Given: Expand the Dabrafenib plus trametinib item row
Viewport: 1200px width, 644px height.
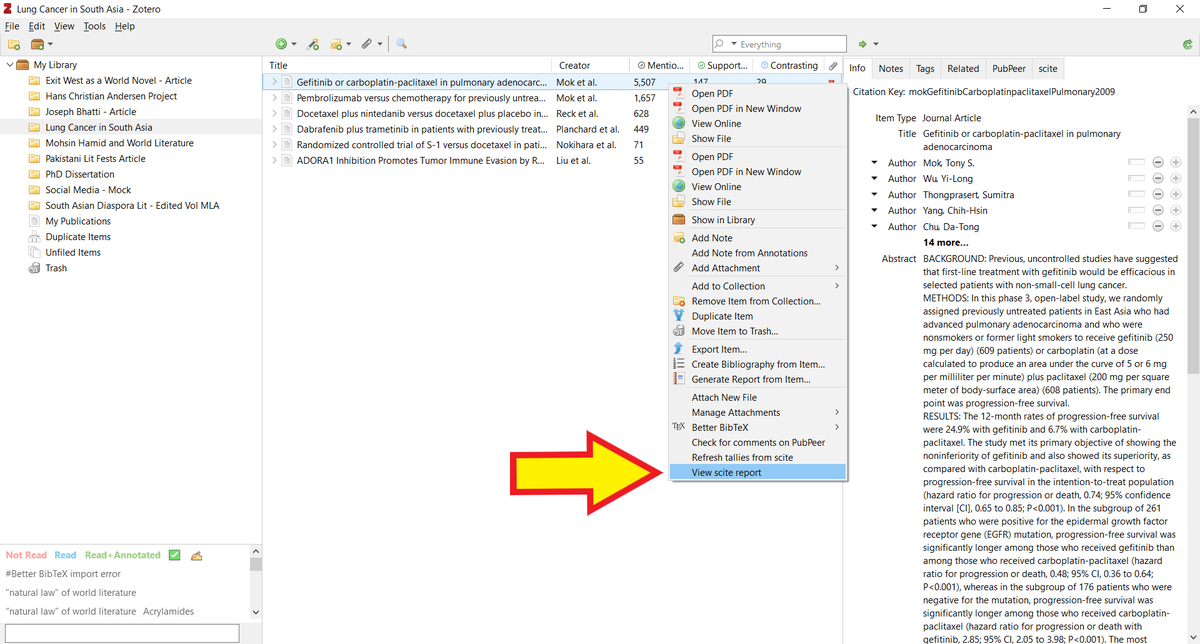Looking at the screenshot, I should click(273, 129).
